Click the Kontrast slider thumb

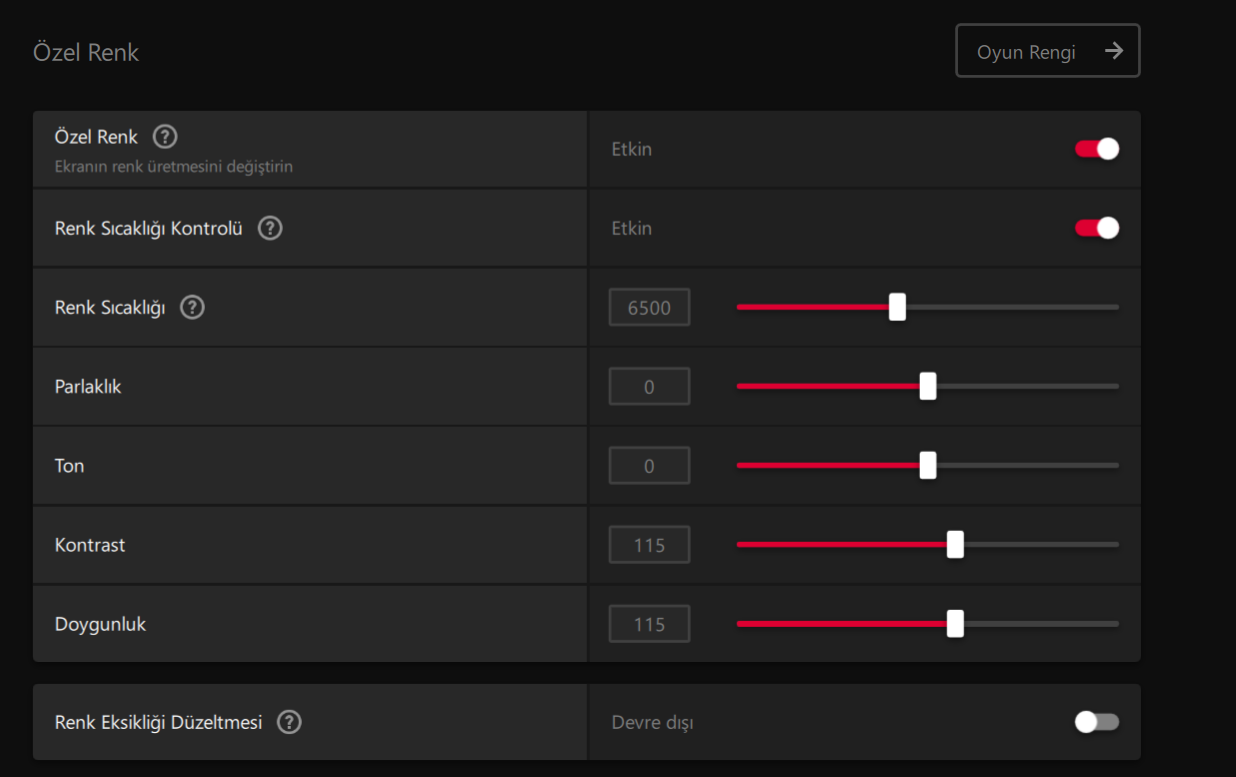(955, 545)
